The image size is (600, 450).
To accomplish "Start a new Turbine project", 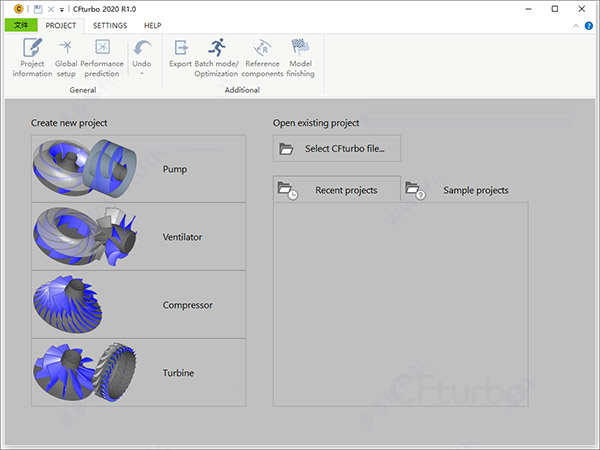I will tap(138, 373).
